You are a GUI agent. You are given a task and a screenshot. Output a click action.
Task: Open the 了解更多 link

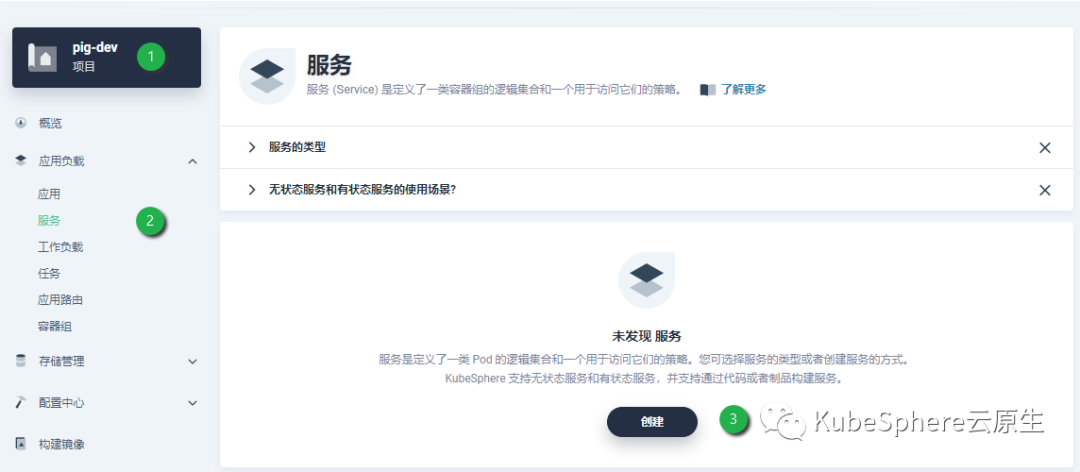point(744,89)
